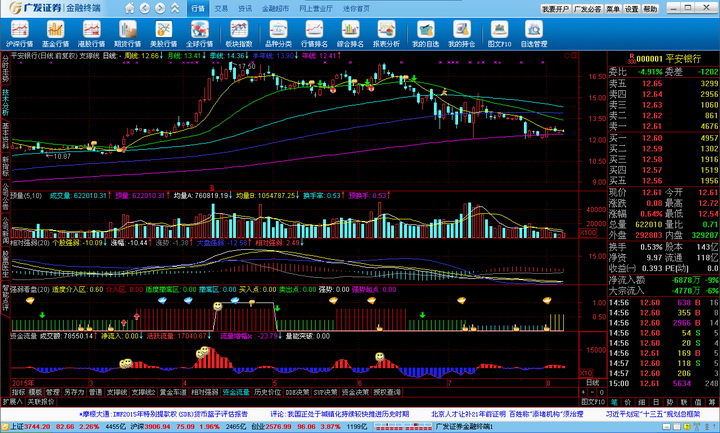Click the chart zoom-in plus button
The width and height of the screenshot is (720, 433).
point(583,392)
